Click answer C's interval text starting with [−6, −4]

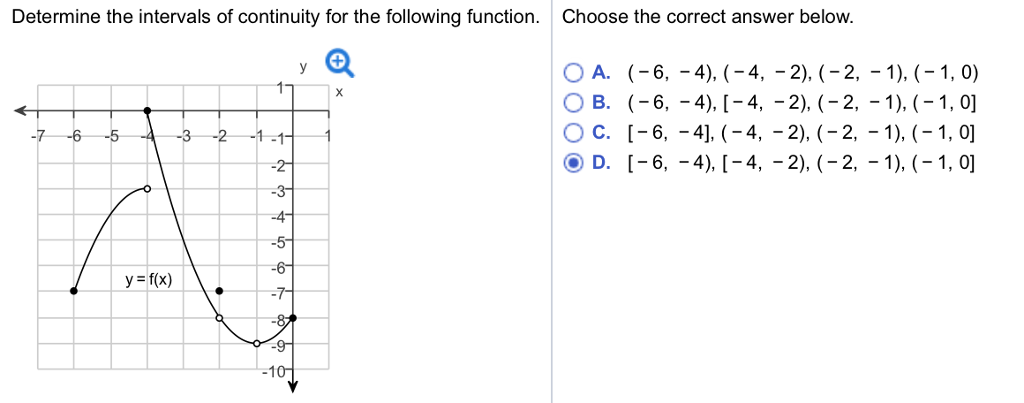(803, 132)
